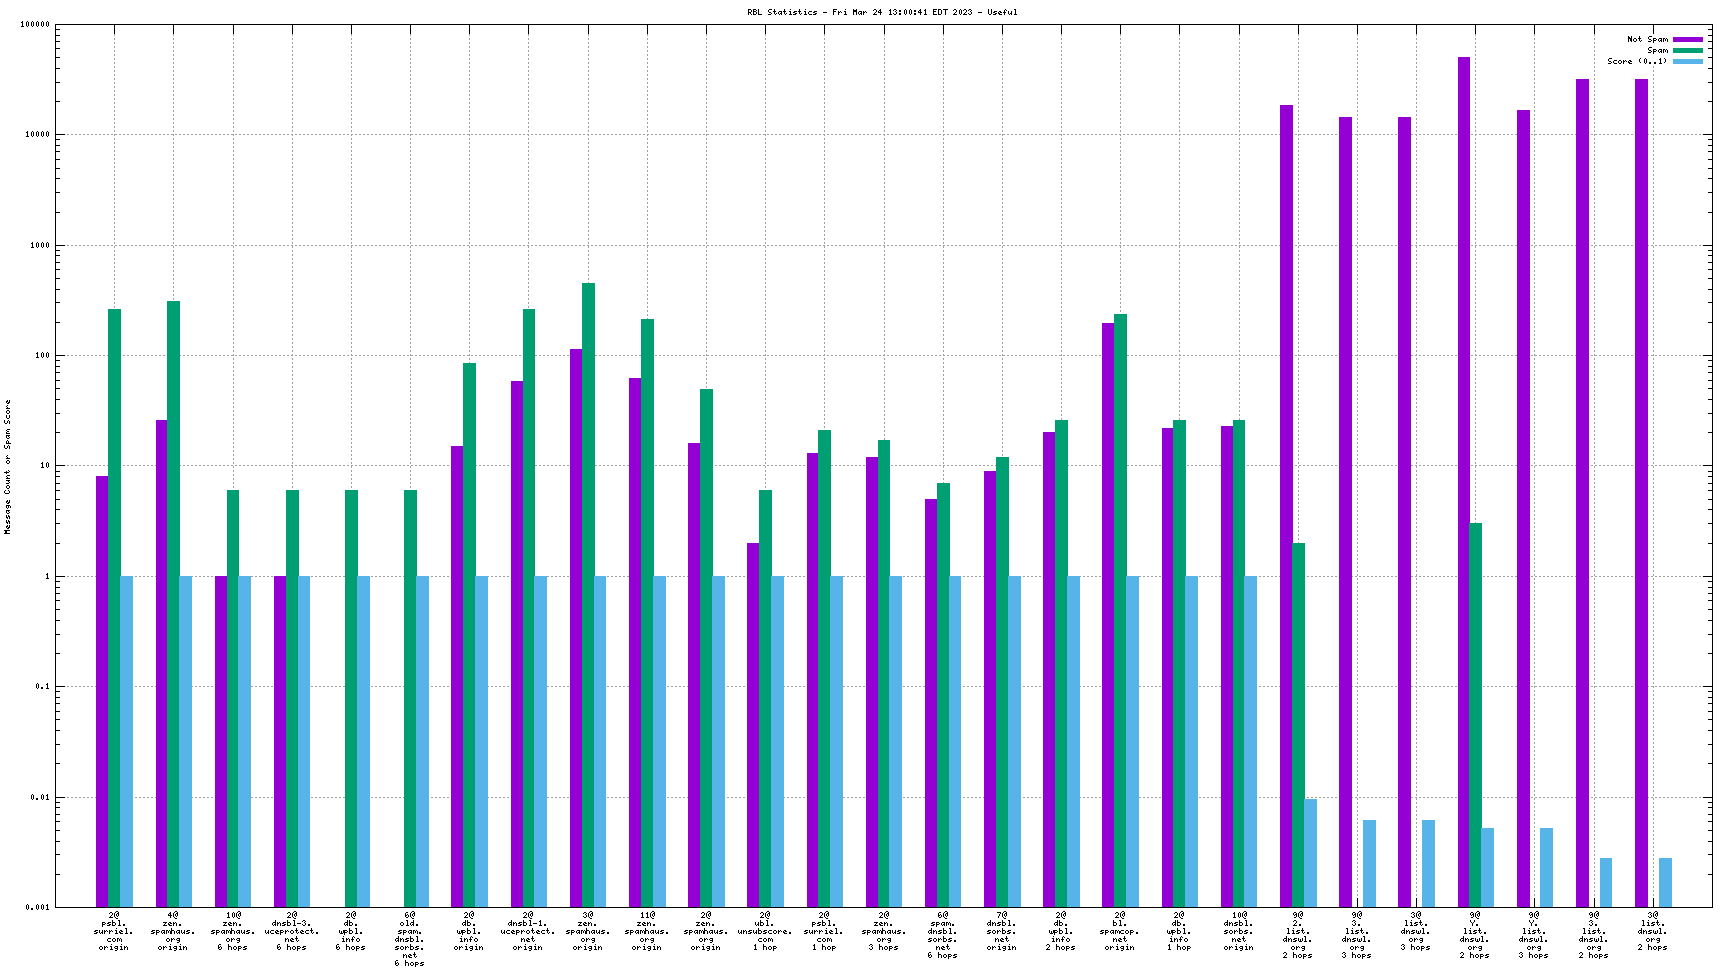Click the rightmost blue Score bar

click(1665, 882)
